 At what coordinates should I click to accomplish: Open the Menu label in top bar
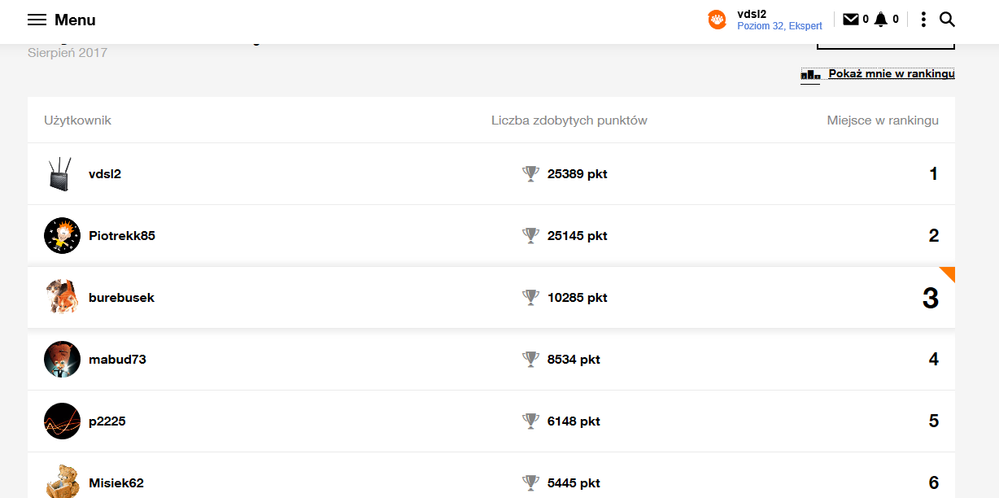click(75, 20)
